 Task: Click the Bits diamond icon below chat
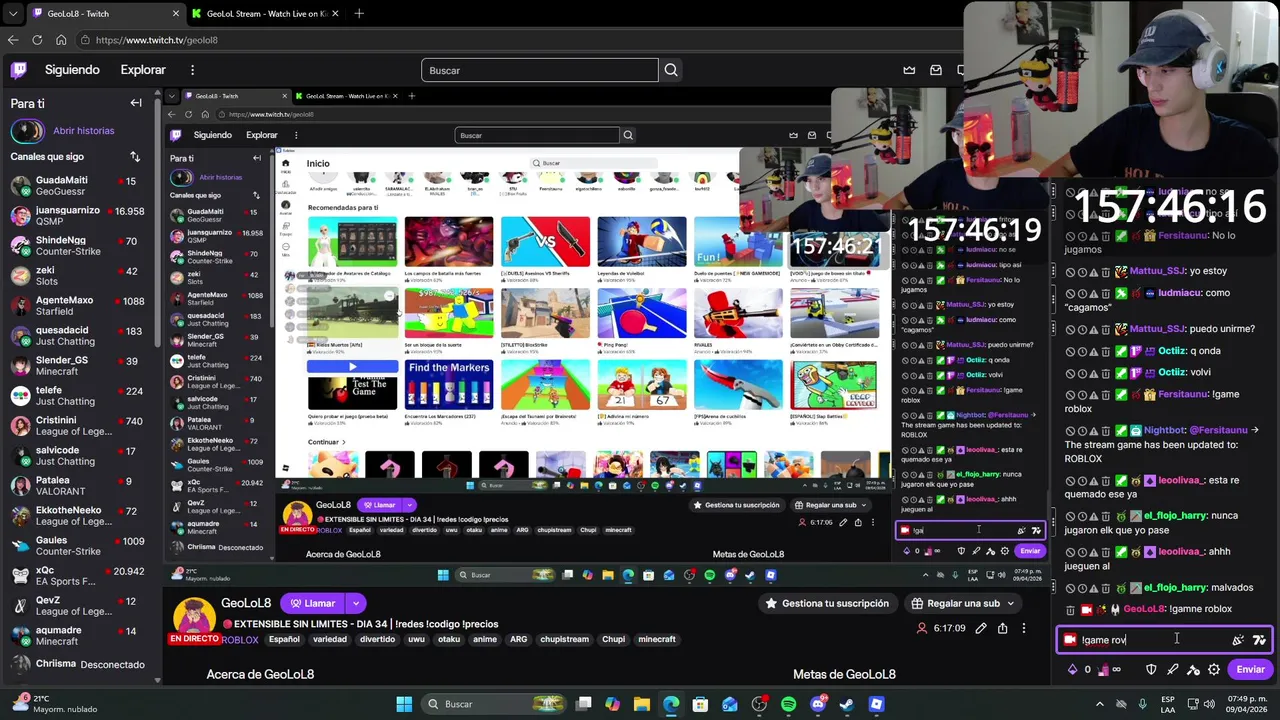pyautogui.click(x=1073, y=670)
